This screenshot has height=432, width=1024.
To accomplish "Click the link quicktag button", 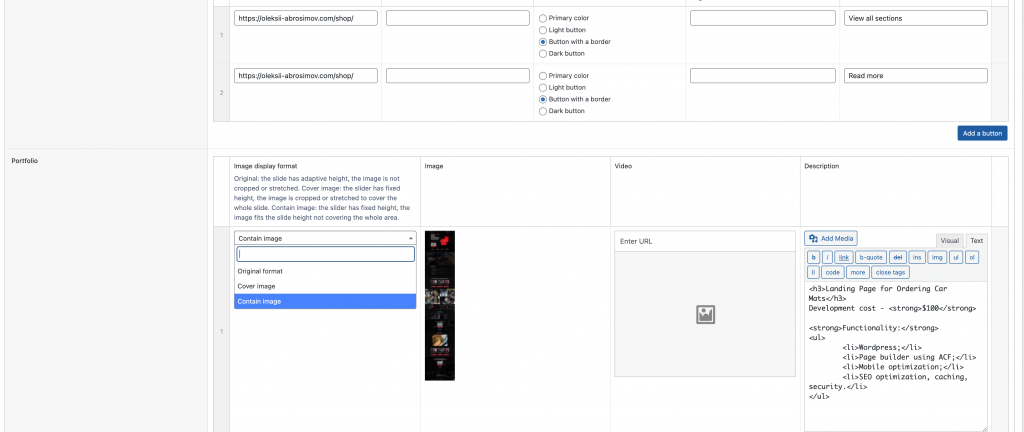I will pyautogui.click(x=844, y=258).
